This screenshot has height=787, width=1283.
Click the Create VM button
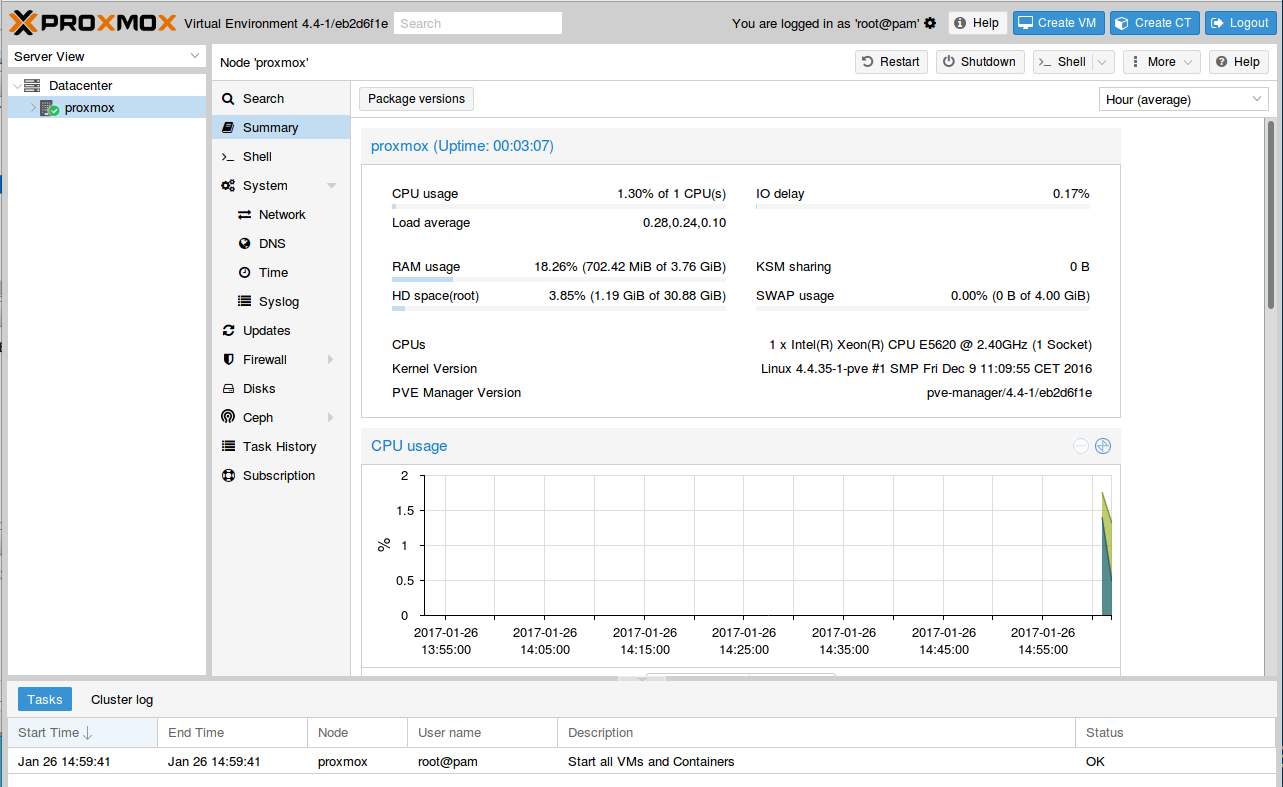[1060, 23]
